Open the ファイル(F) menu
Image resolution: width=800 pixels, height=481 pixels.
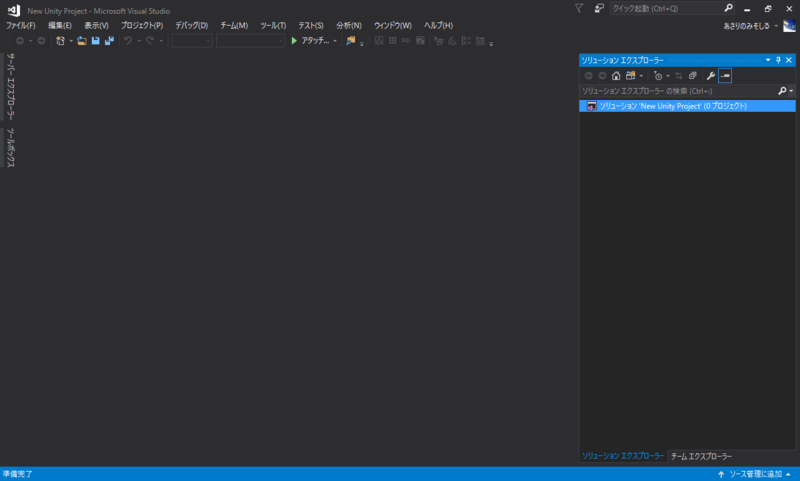click(x=20, y=26)
